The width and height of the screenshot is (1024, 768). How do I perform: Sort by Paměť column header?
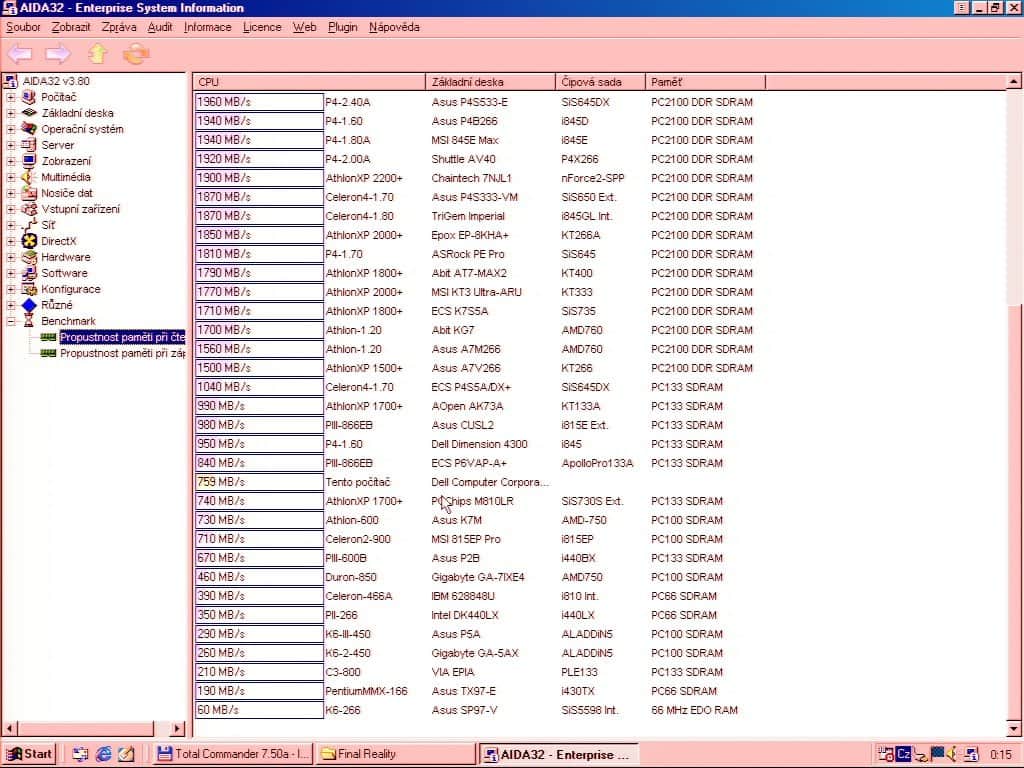tap(705, 82)
